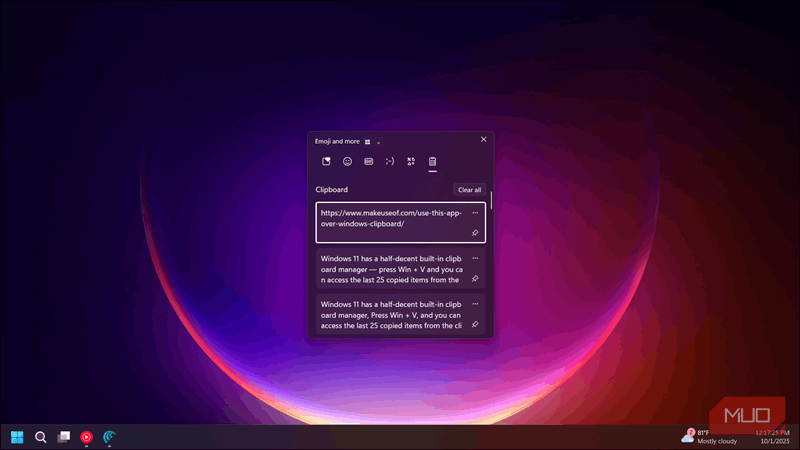Open the Most recently used tab
This screenshot has width=800, height=450.
[x=326, y=161]
